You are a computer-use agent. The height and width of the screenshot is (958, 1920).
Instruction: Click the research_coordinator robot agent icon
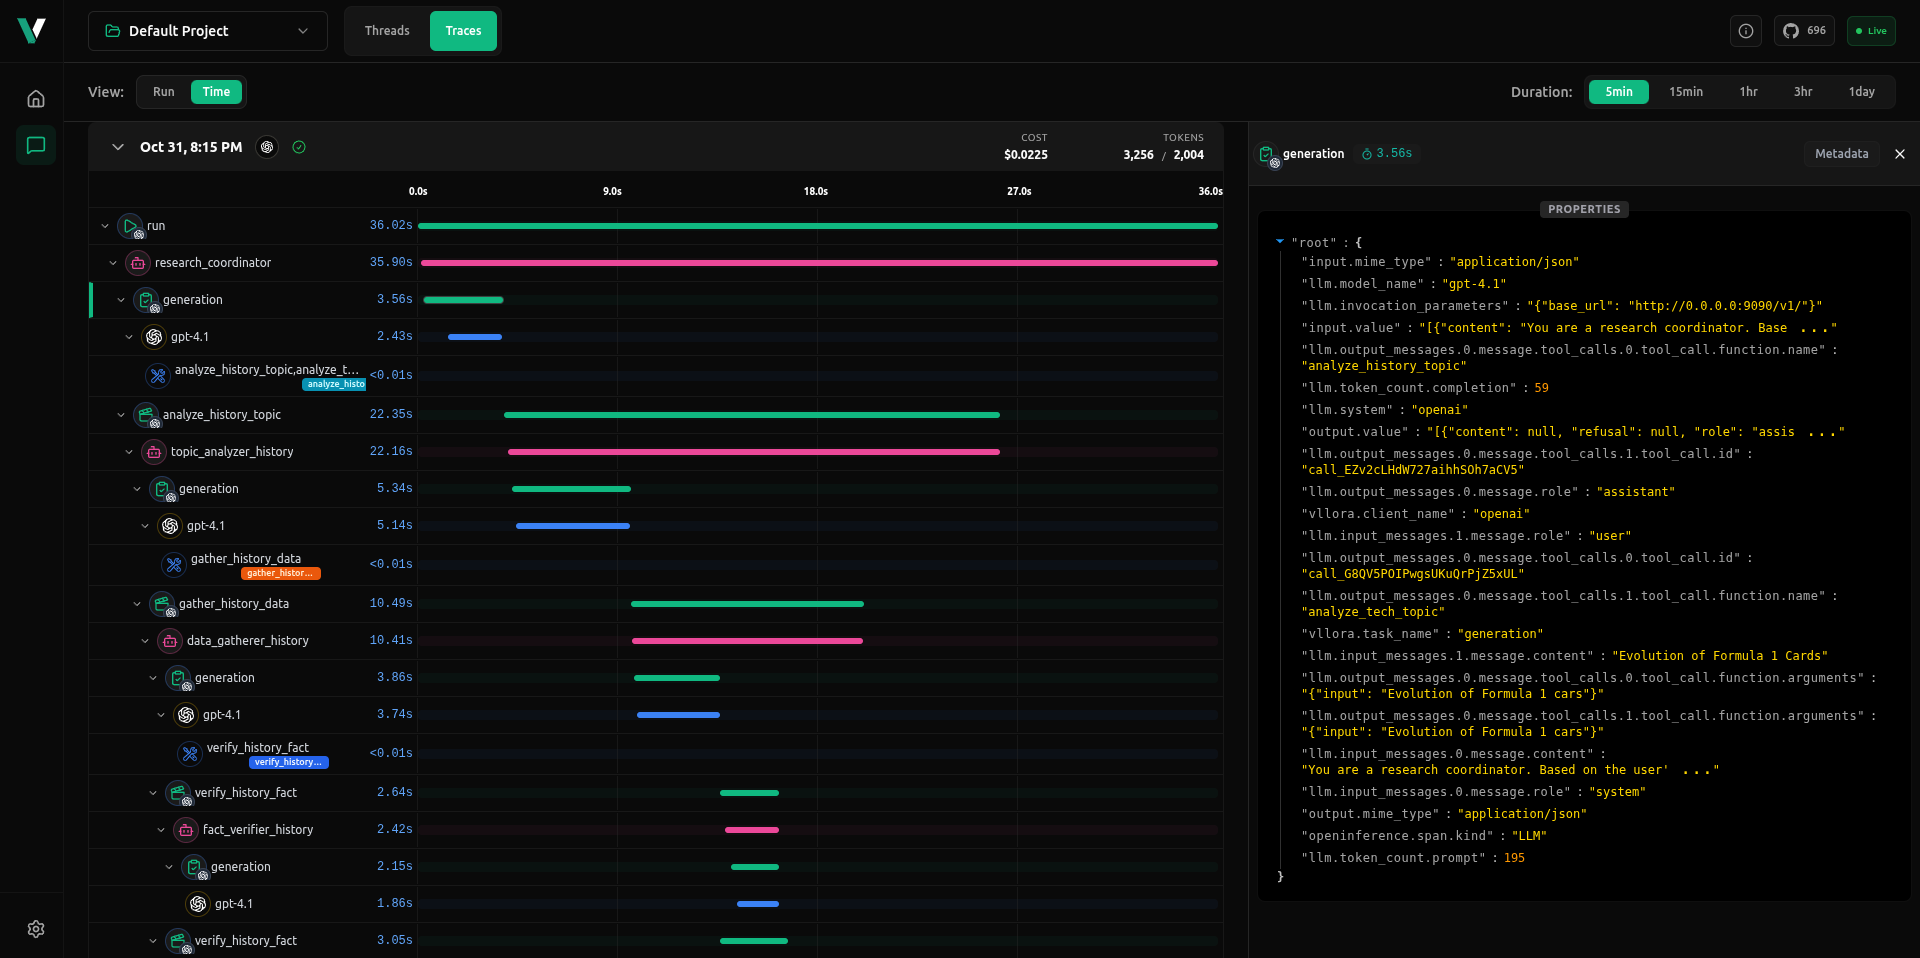[x=137, y=263]
